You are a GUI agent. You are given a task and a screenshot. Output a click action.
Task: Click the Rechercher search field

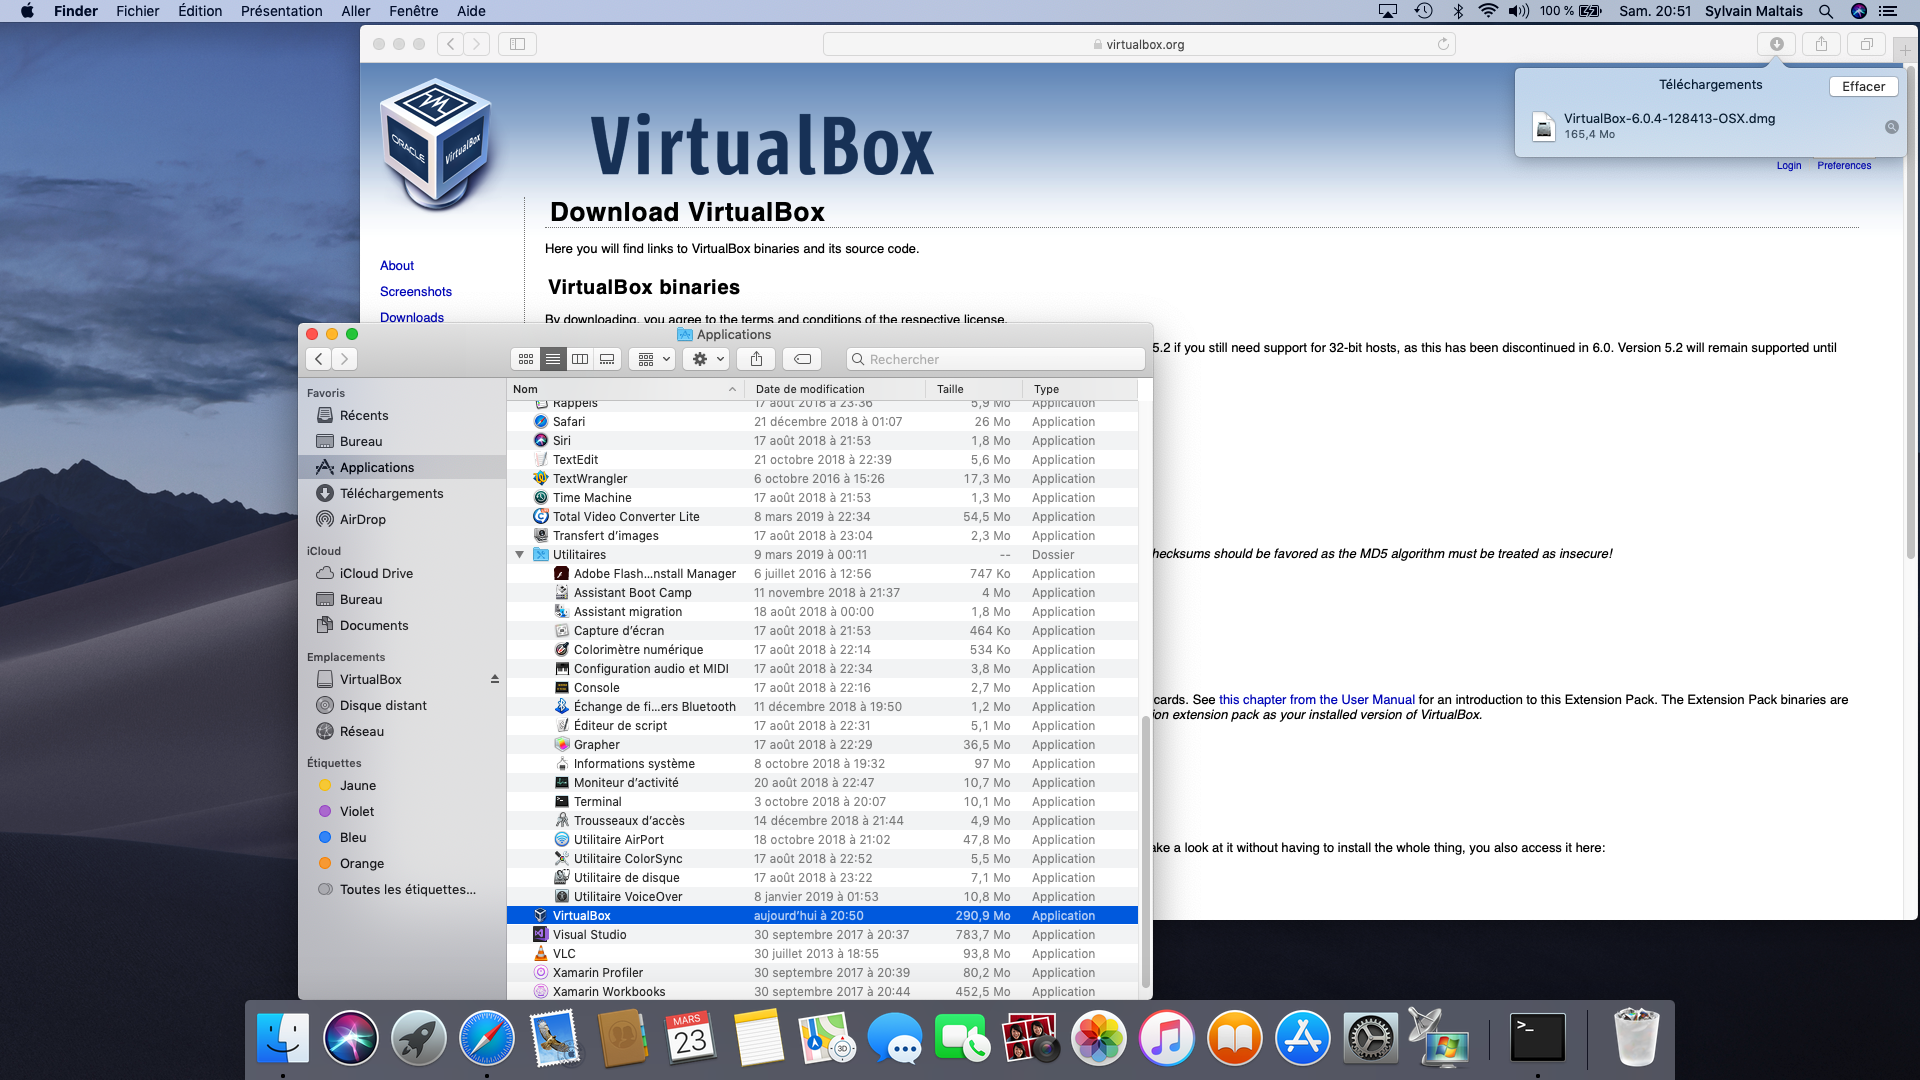pos(995,359)
